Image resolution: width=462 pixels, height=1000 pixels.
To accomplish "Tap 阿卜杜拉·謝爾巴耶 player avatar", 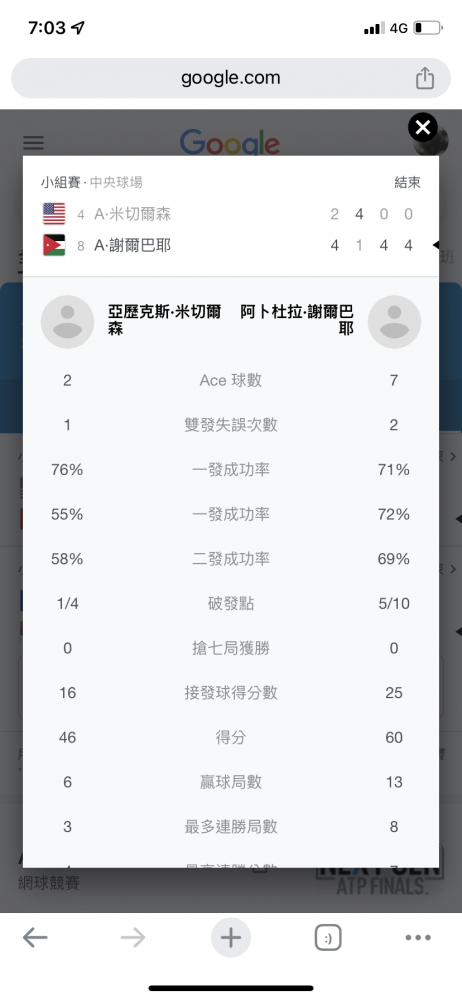I will 394,322.
